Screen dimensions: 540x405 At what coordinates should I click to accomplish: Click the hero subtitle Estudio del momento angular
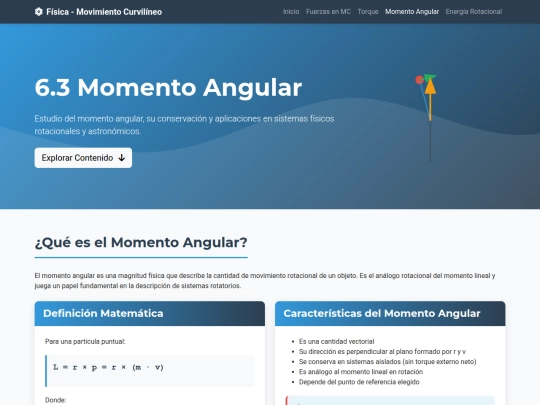[184, 125]
